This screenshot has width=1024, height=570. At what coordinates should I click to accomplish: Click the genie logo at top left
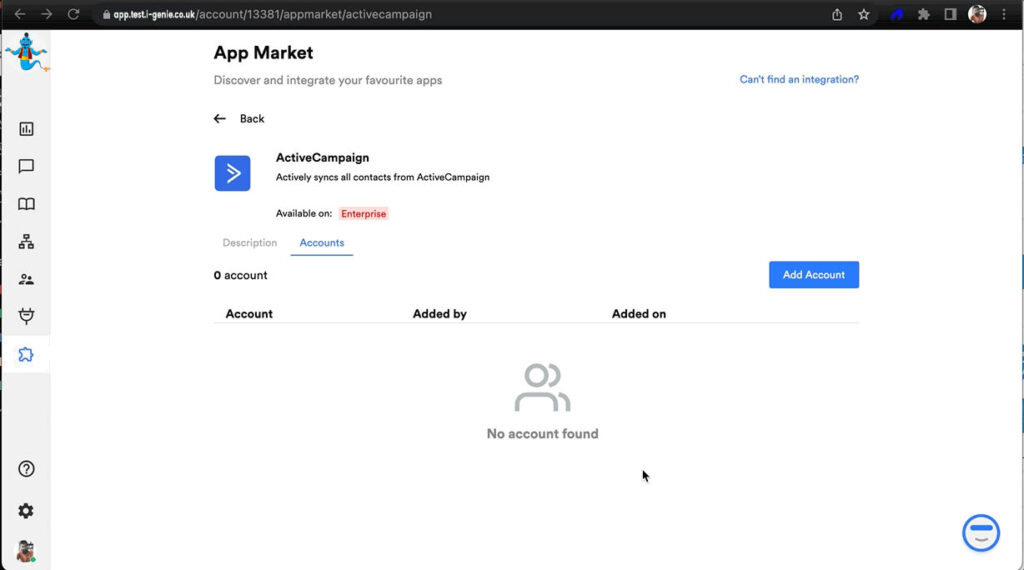24,53
